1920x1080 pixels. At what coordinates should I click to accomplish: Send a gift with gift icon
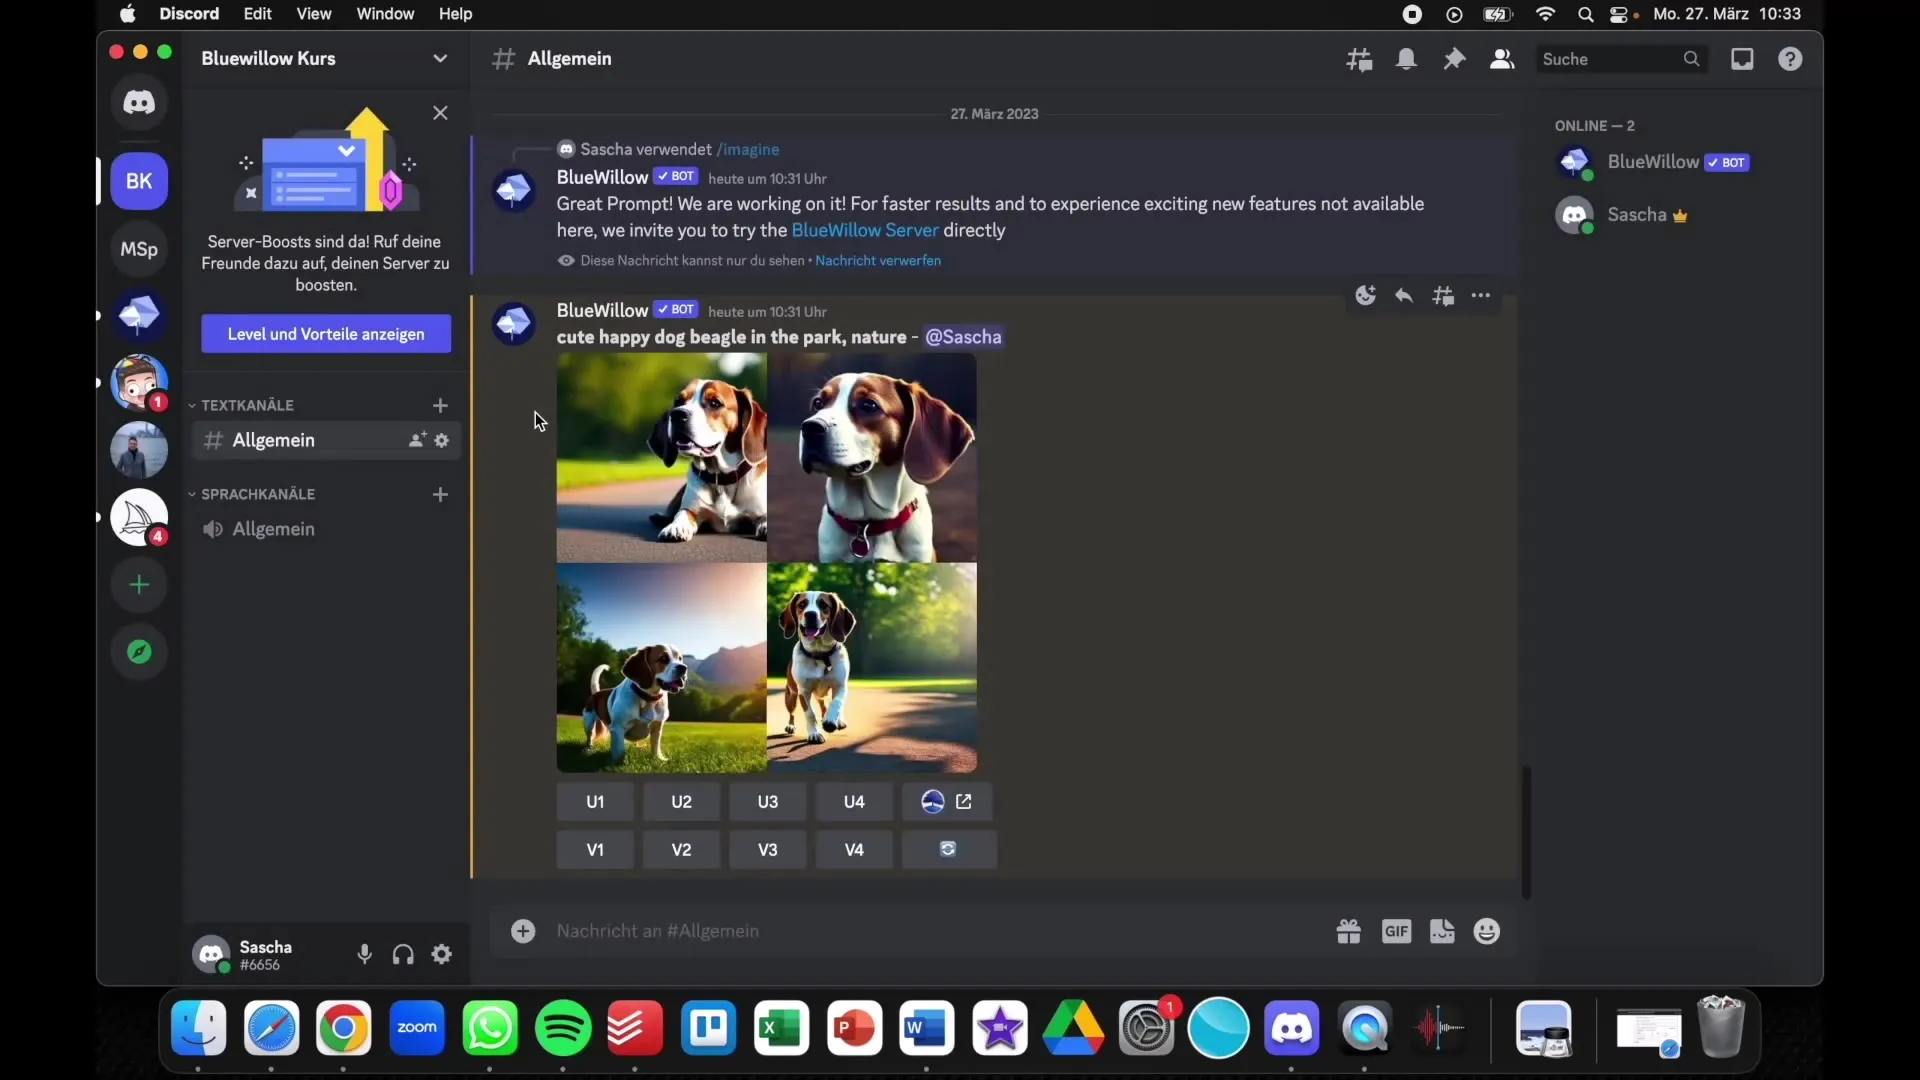(1348, 931)
